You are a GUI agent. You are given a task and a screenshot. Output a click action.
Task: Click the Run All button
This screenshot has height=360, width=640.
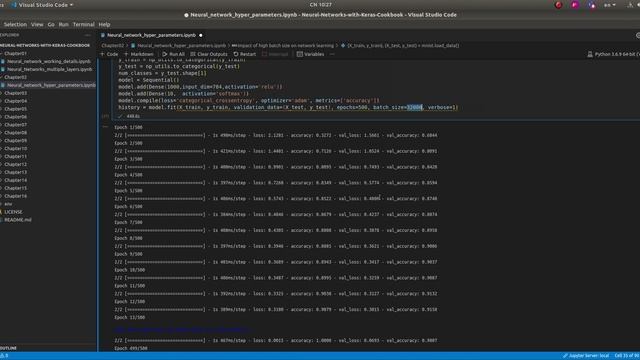tap(173, 54)
